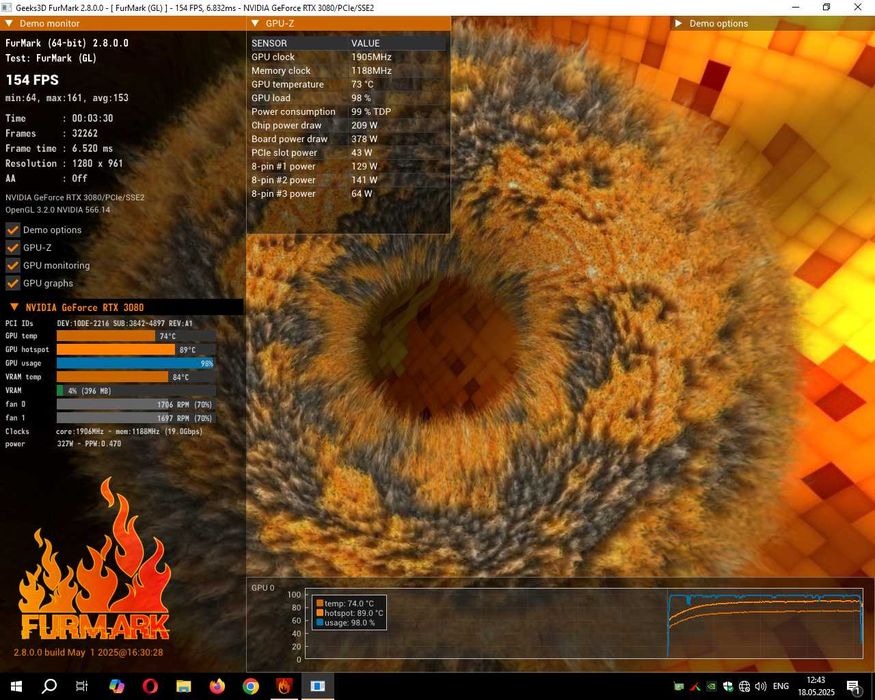Select the Chip power draw 209 W row
The width and height of the screenshot is (875, 700).
[x=349, y=126]
